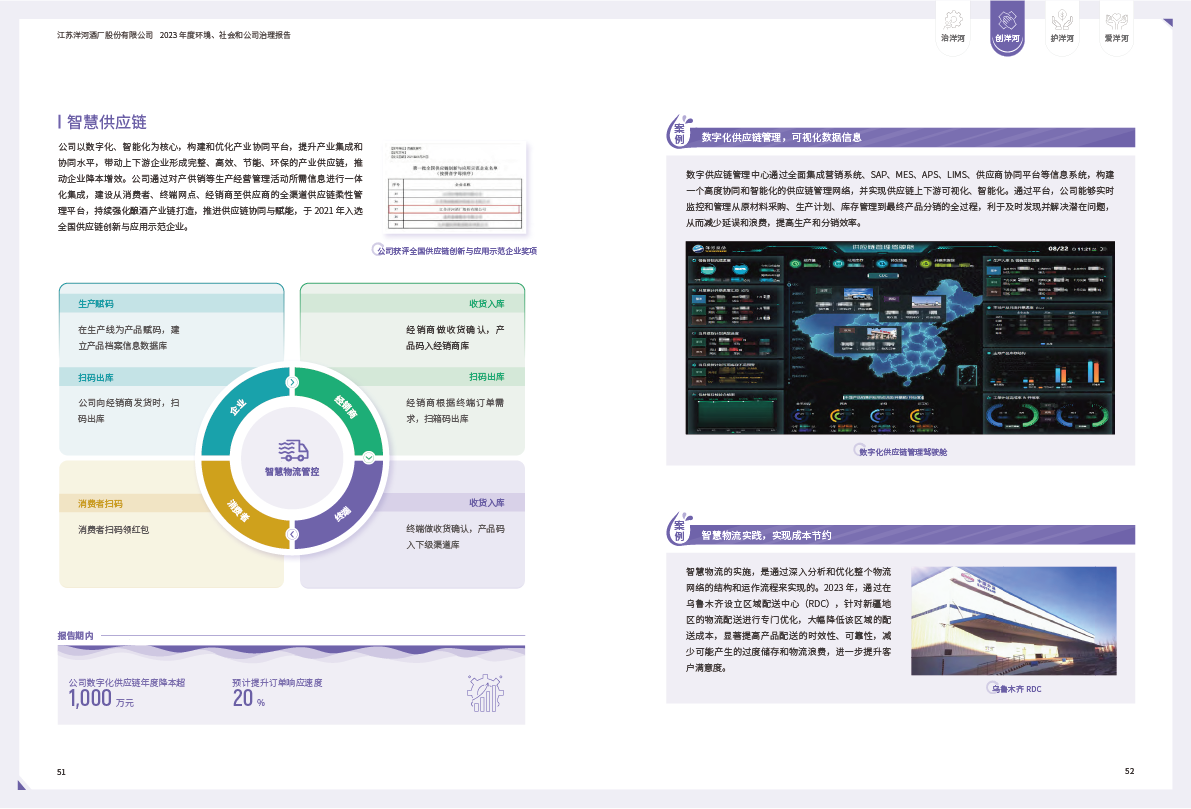Click the 案例 badge beside 智慧物流实践
The height and width of the screenshot is (809, 1191).
(x=680, y=531)
